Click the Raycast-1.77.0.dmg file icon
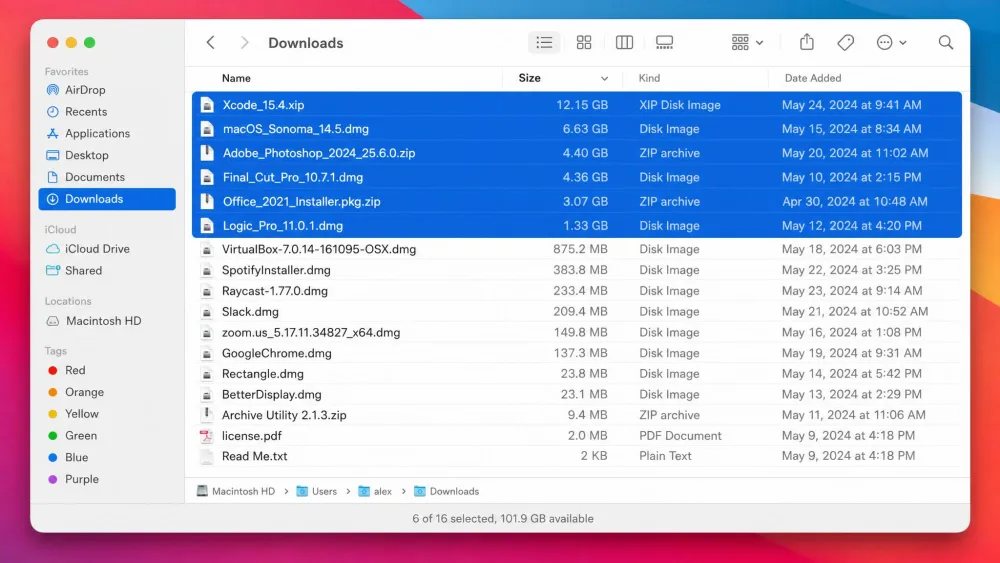1000x563 pixels. [207, 291]
